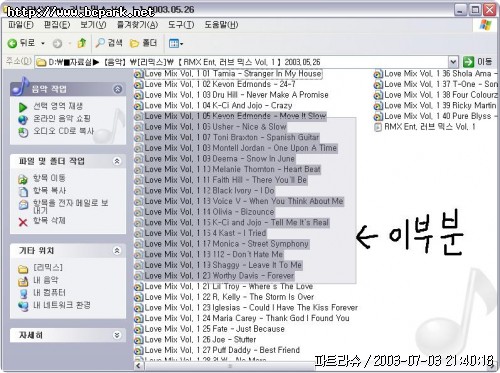
Task: Click the red X delete icon
Action: 23,222
